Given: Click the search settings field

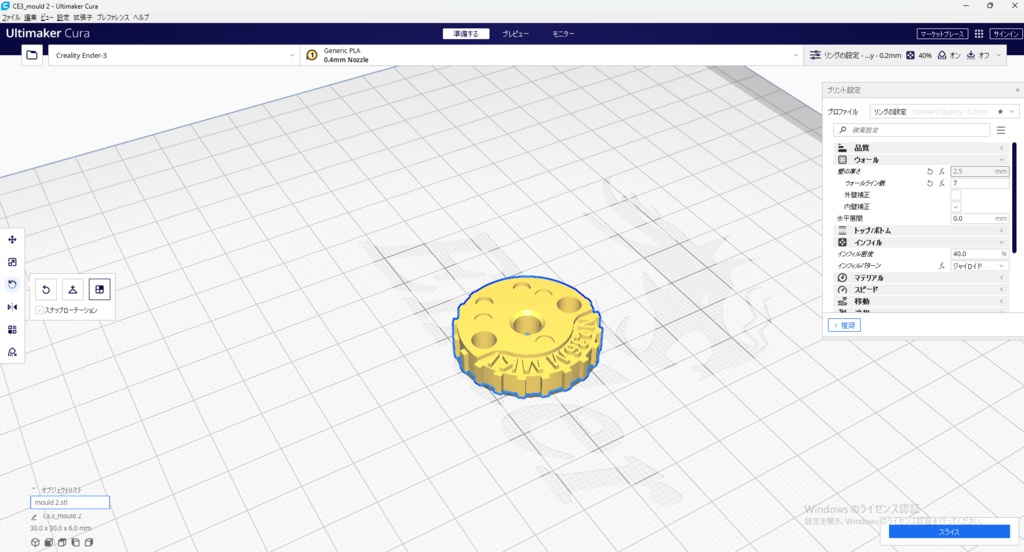Looking at the screenshot, I should pos(912,130).
